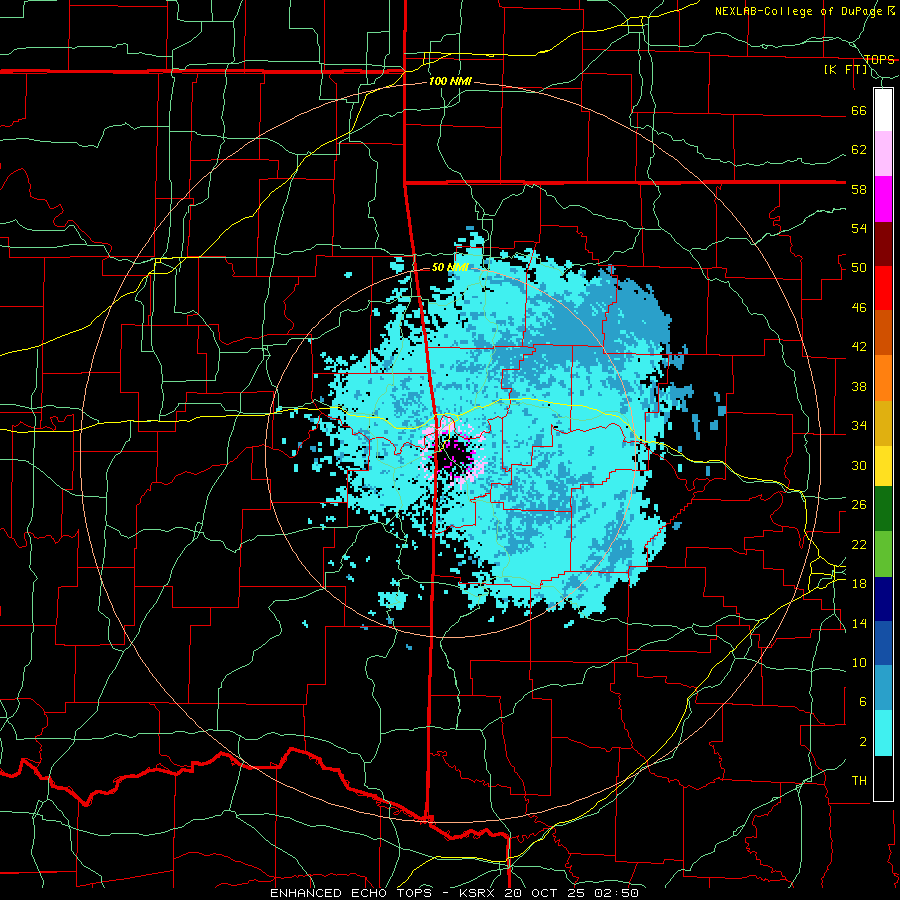This screenshot has width=900, height=900.
Task: Click legend value 34
Action: tap(859, 425)
